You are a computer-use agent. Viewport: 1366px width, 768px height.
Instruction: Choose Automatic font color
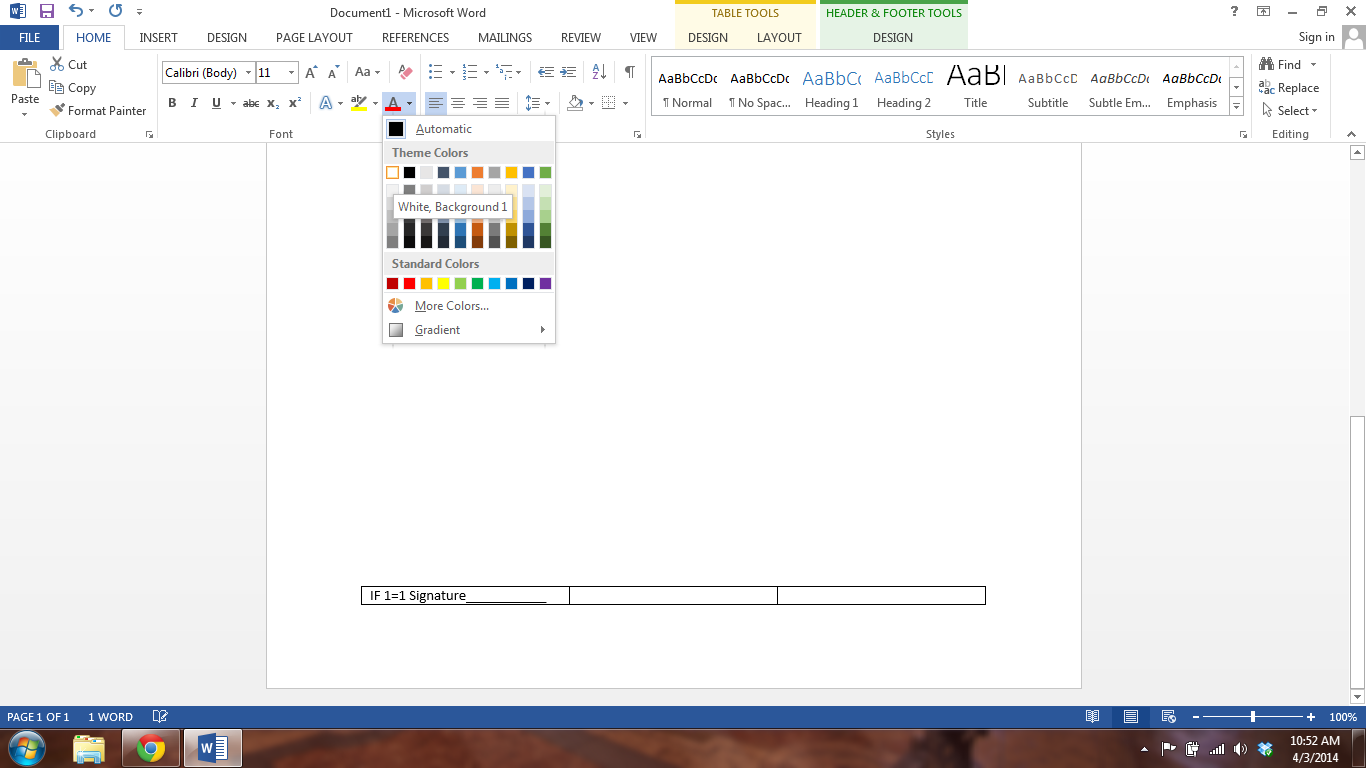coord(469,129)
